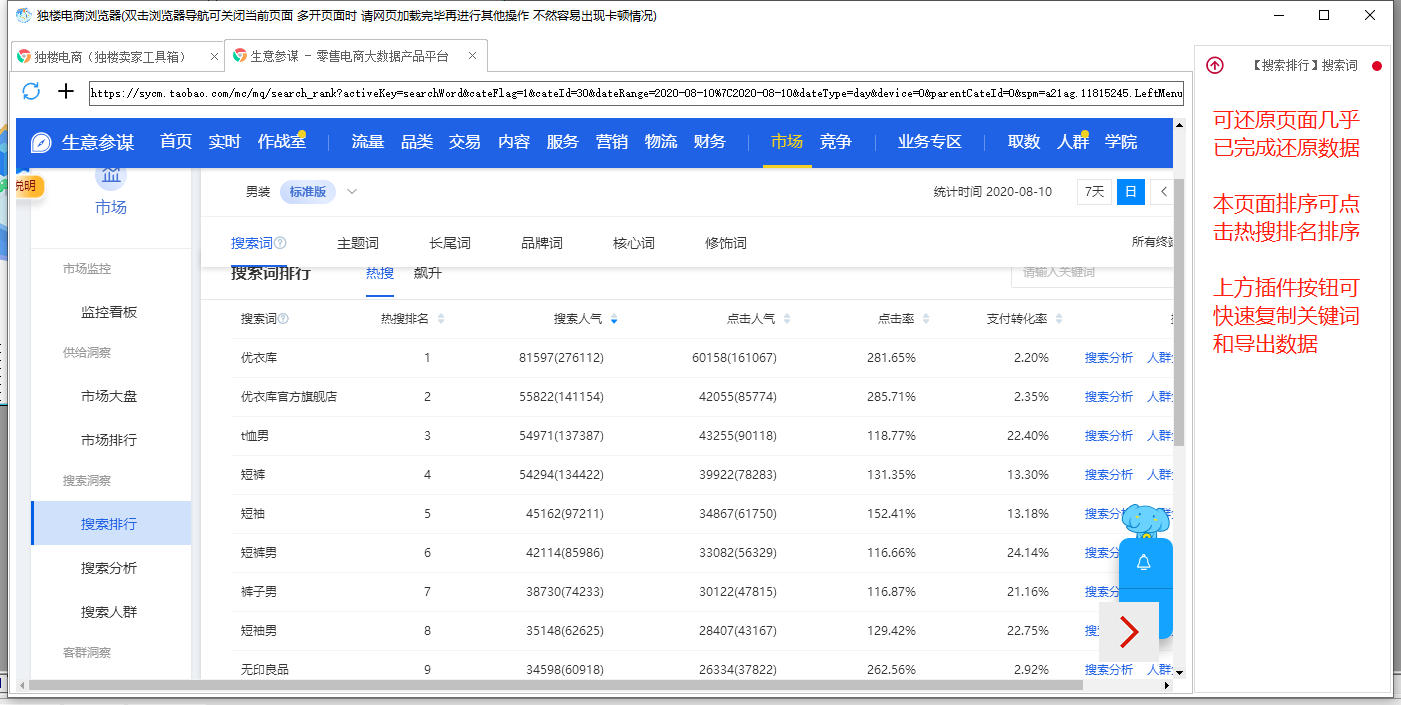Open the 竞争 top menu item
Screen dimensions: 1401x705
coord(835,142)
